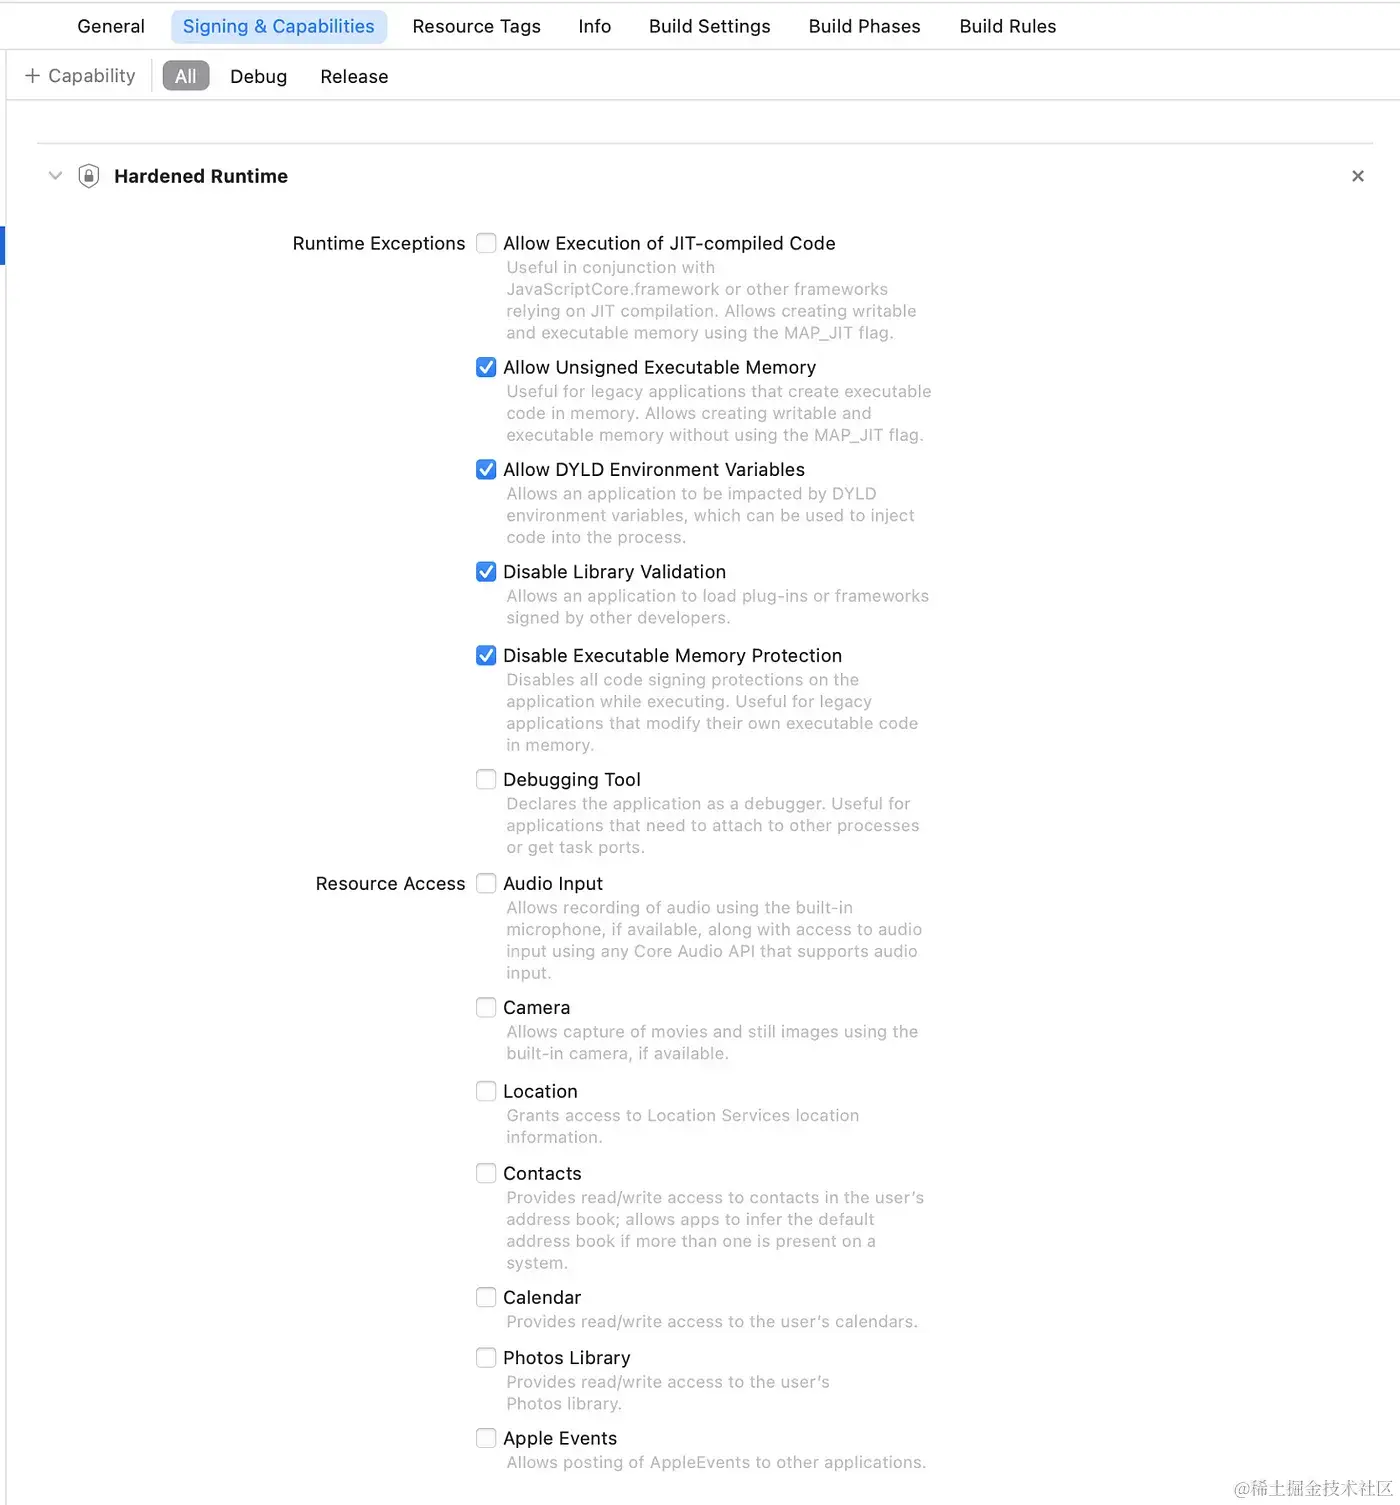Collapse the Hardened Runtime section chevron

[x=55, y=176]
